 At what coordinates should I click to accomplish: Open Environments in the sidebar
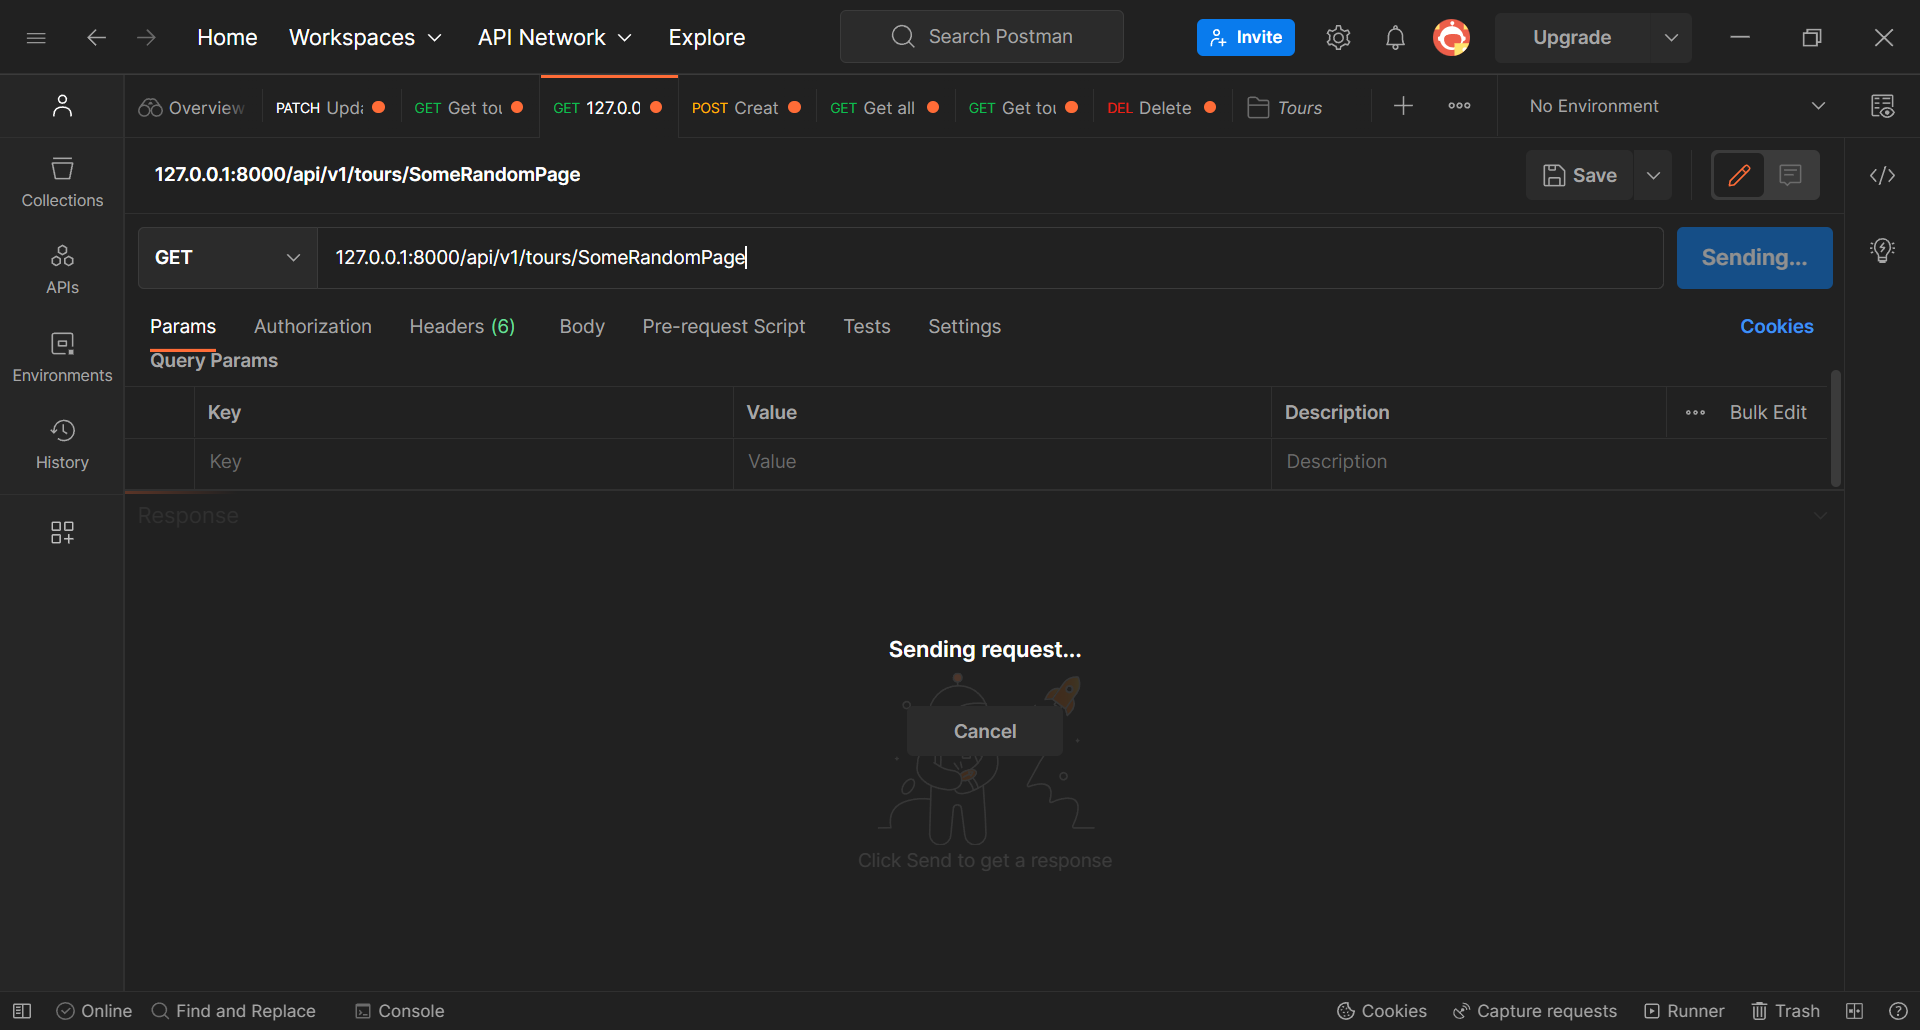pos(62,357)
